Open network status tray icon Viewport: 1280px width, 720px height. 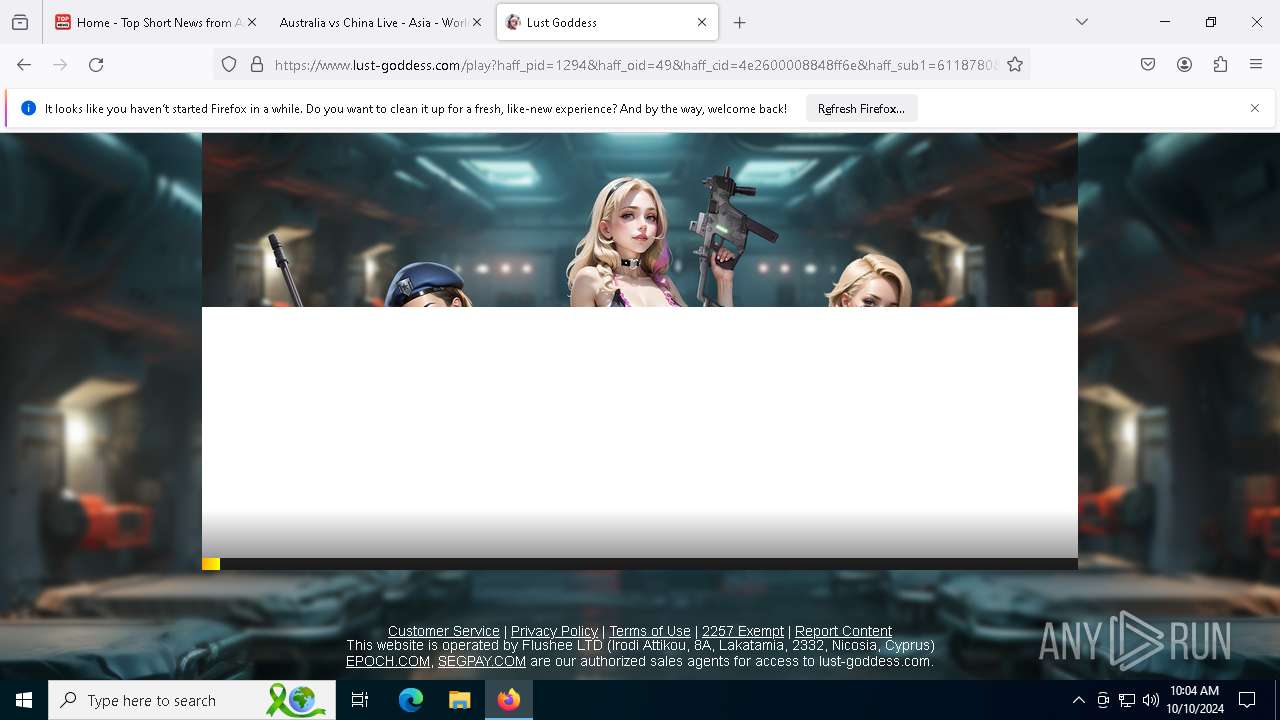tap(1127, 700)
